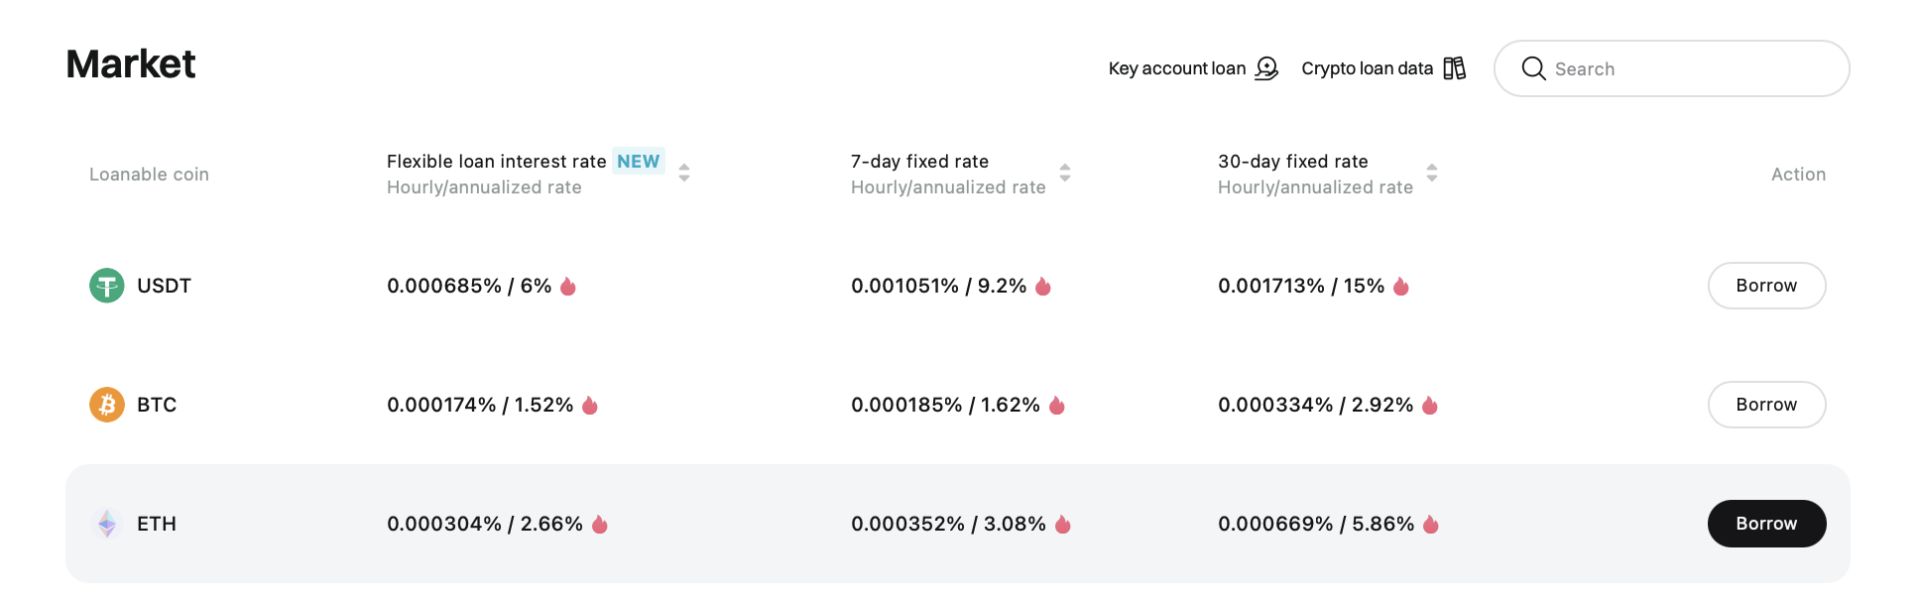
Task: Sort by 30-day fixed rate arrows
Action: point(1432,173)
